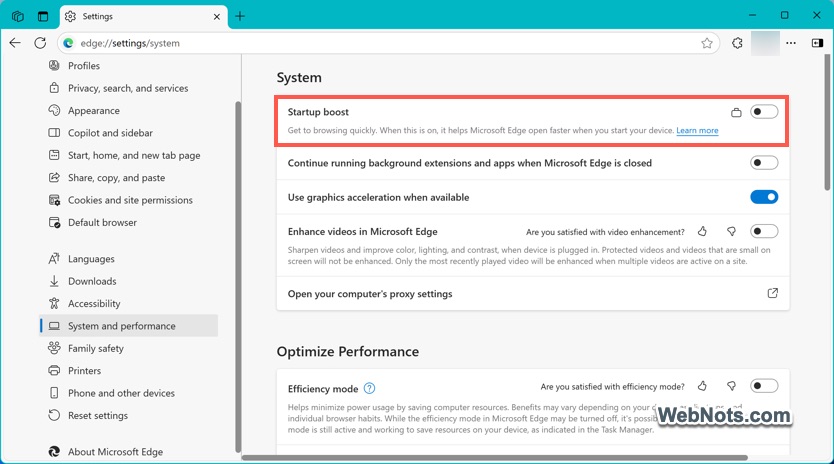
Task: Open the profile avatar button
Action: click(x=765, y=43)
